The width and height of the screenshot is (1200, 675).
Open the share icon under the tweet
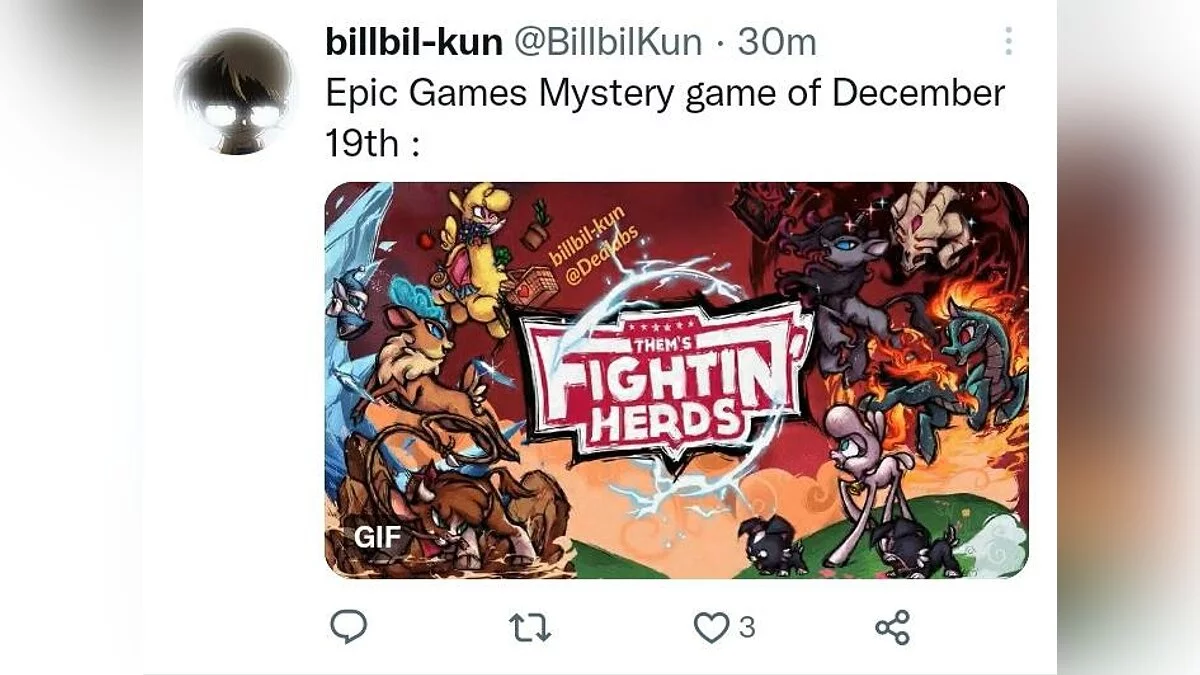point(892,628)
